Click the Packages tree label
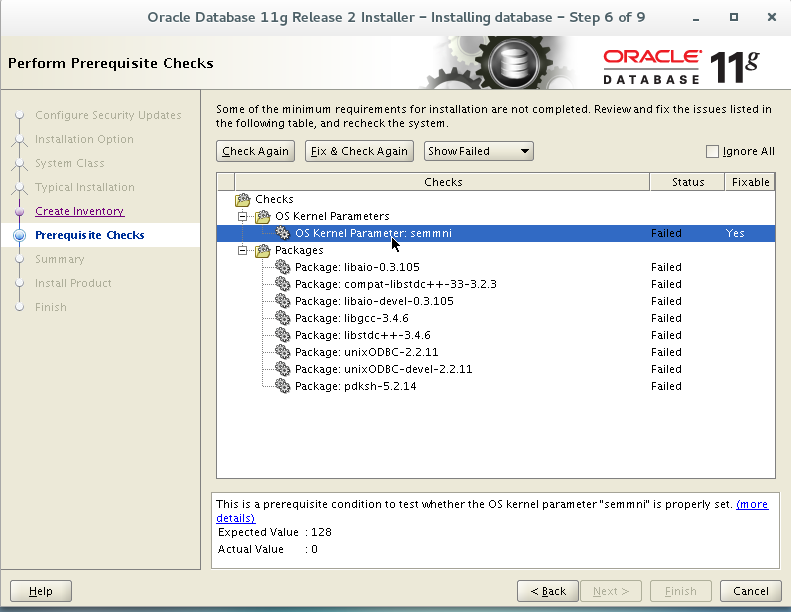 point(299,250)
